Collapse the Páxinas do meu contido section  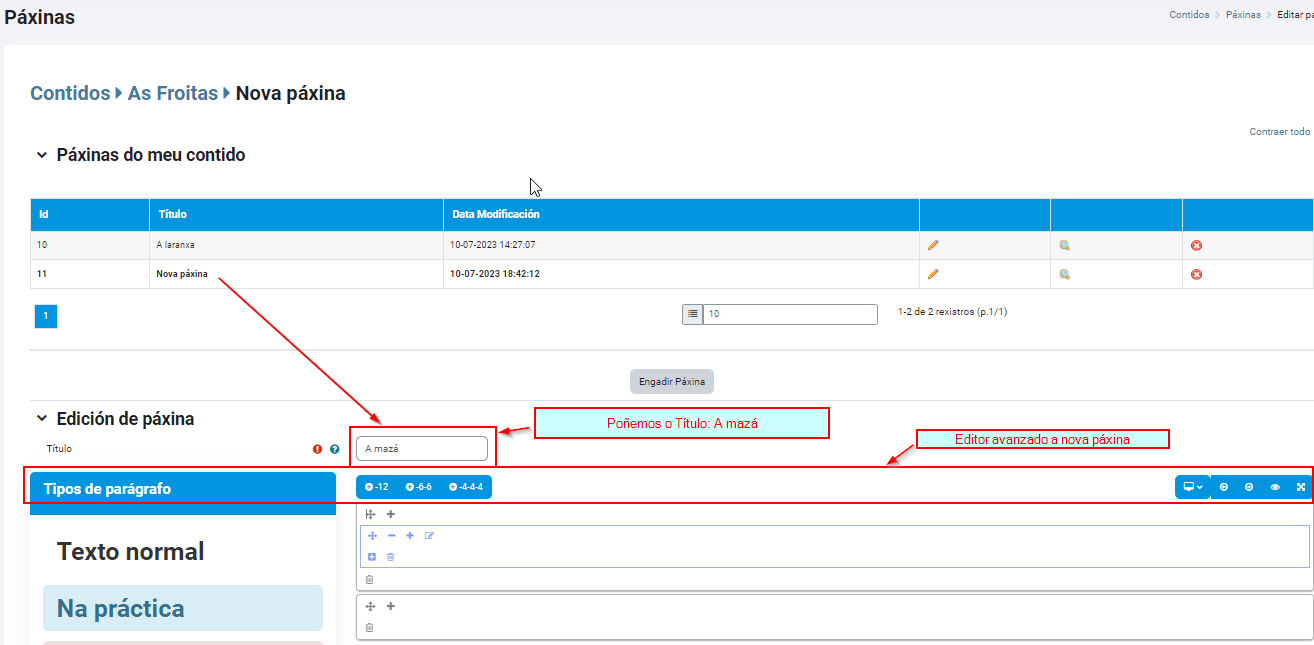42,156
